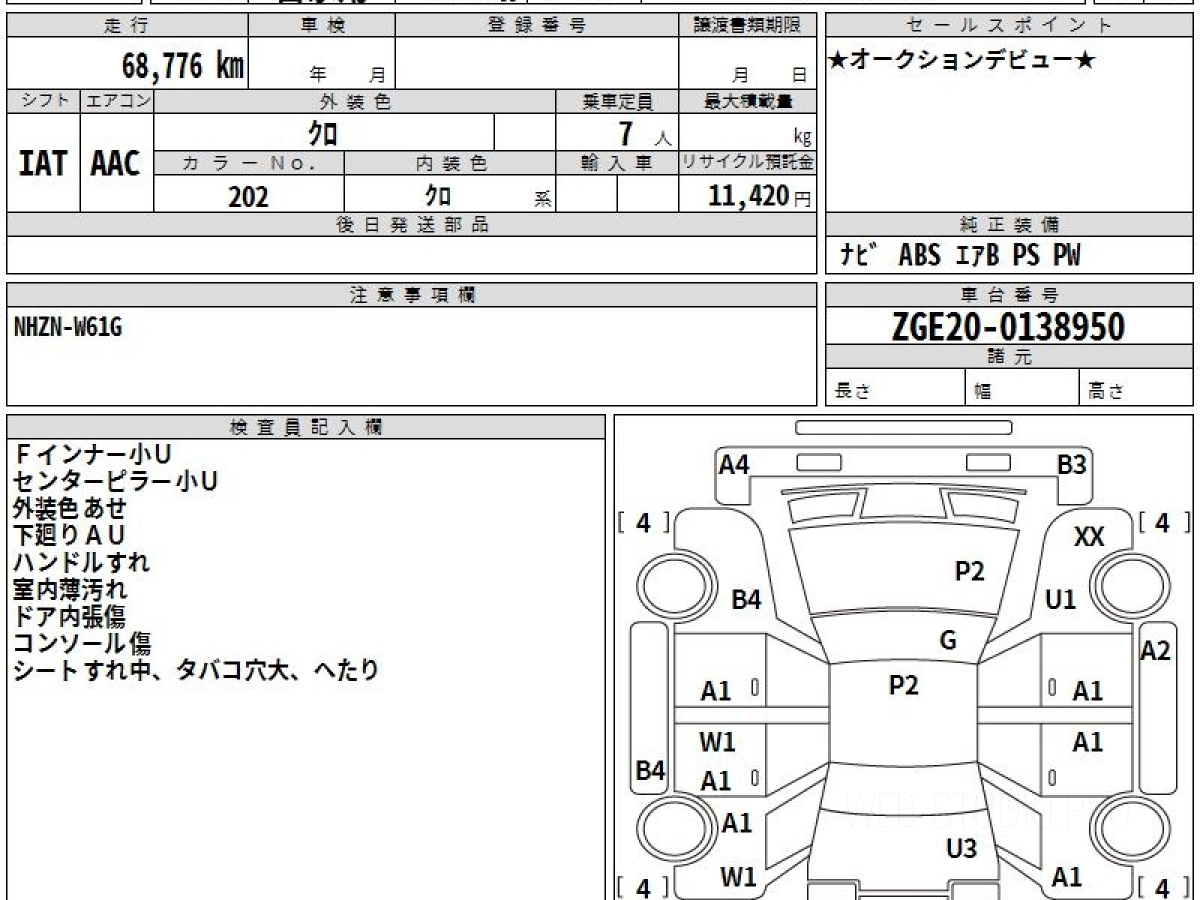Click the 車台番号 header
Screen dimensions: 1200x900
pos(1009,295)
